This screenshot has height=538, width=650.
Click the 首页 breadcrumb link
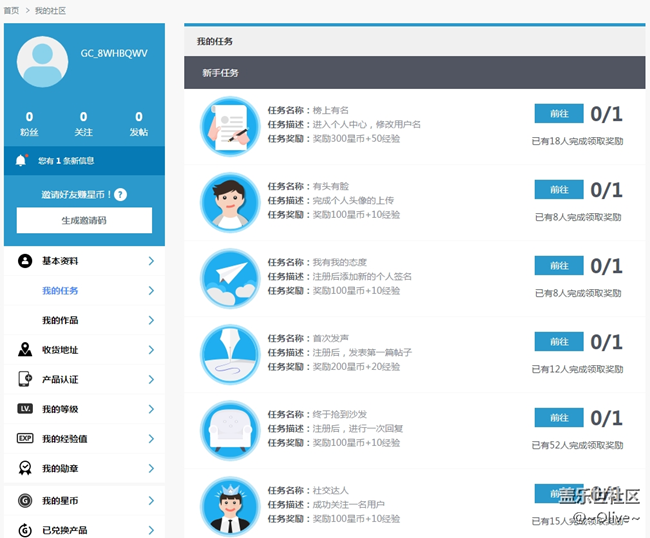tap(11, 9)
